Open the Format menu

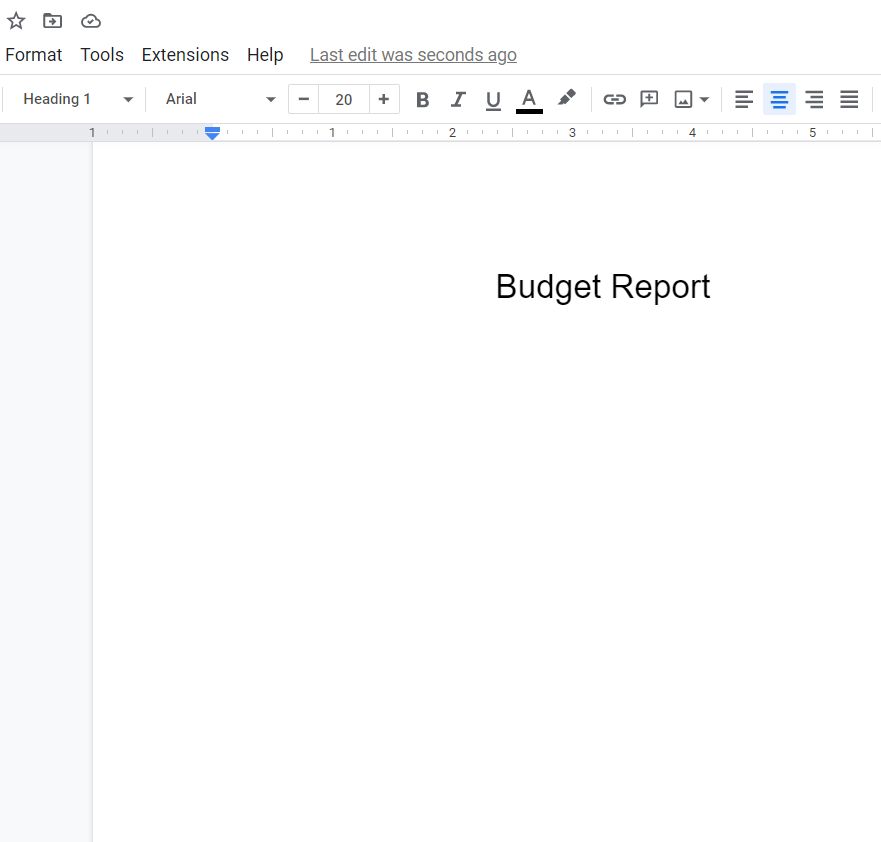pos(33,55)
